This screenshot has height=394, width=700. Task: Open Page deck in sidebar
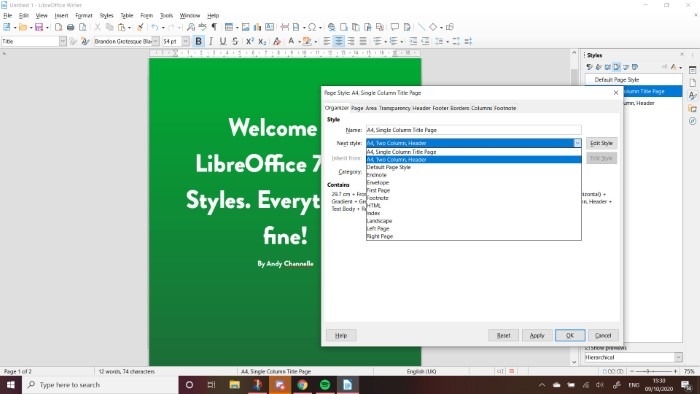point(692,83)
